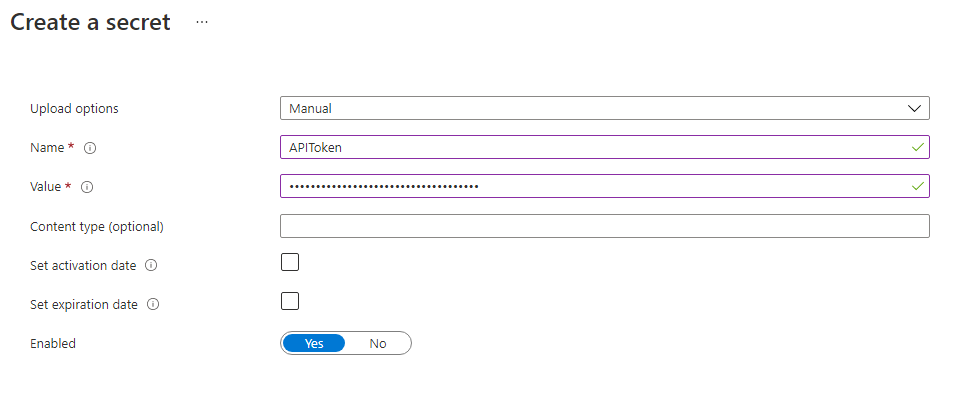Click the green checkmark in the Value field
Screen dimensions: 976x403
(x=917, y=186)
